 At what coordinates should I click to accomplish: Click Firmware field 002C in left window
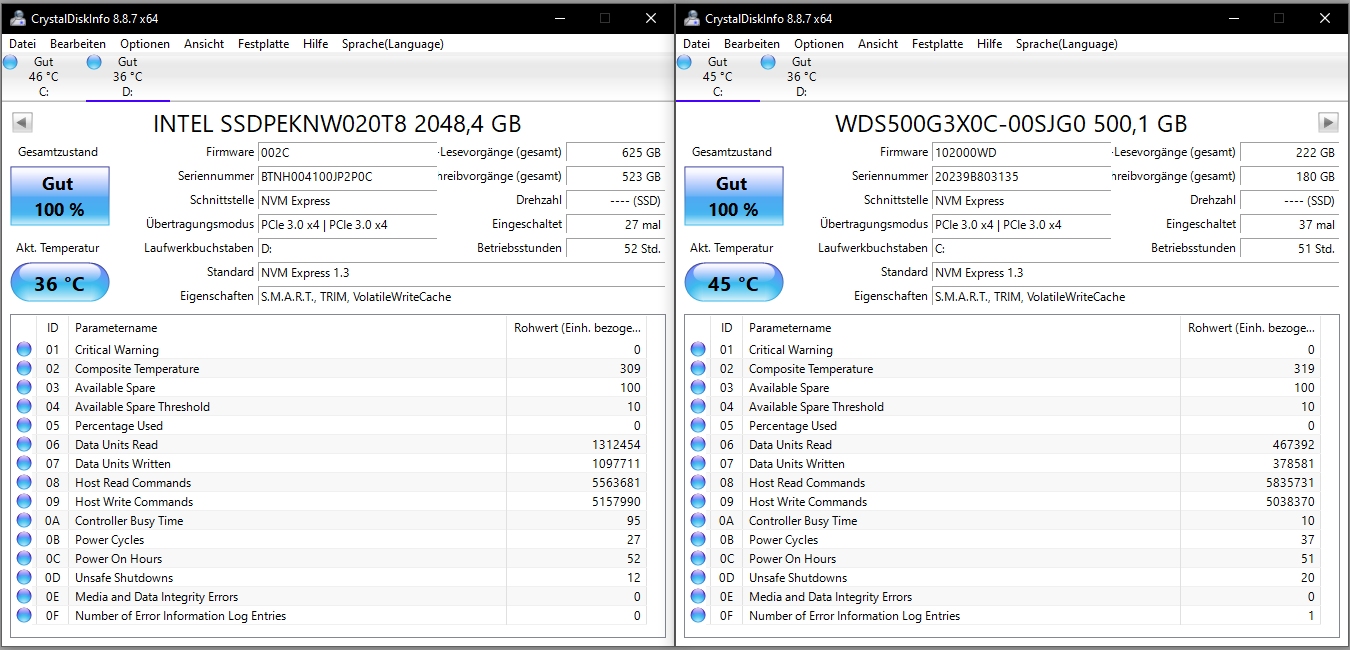point(347,153)
